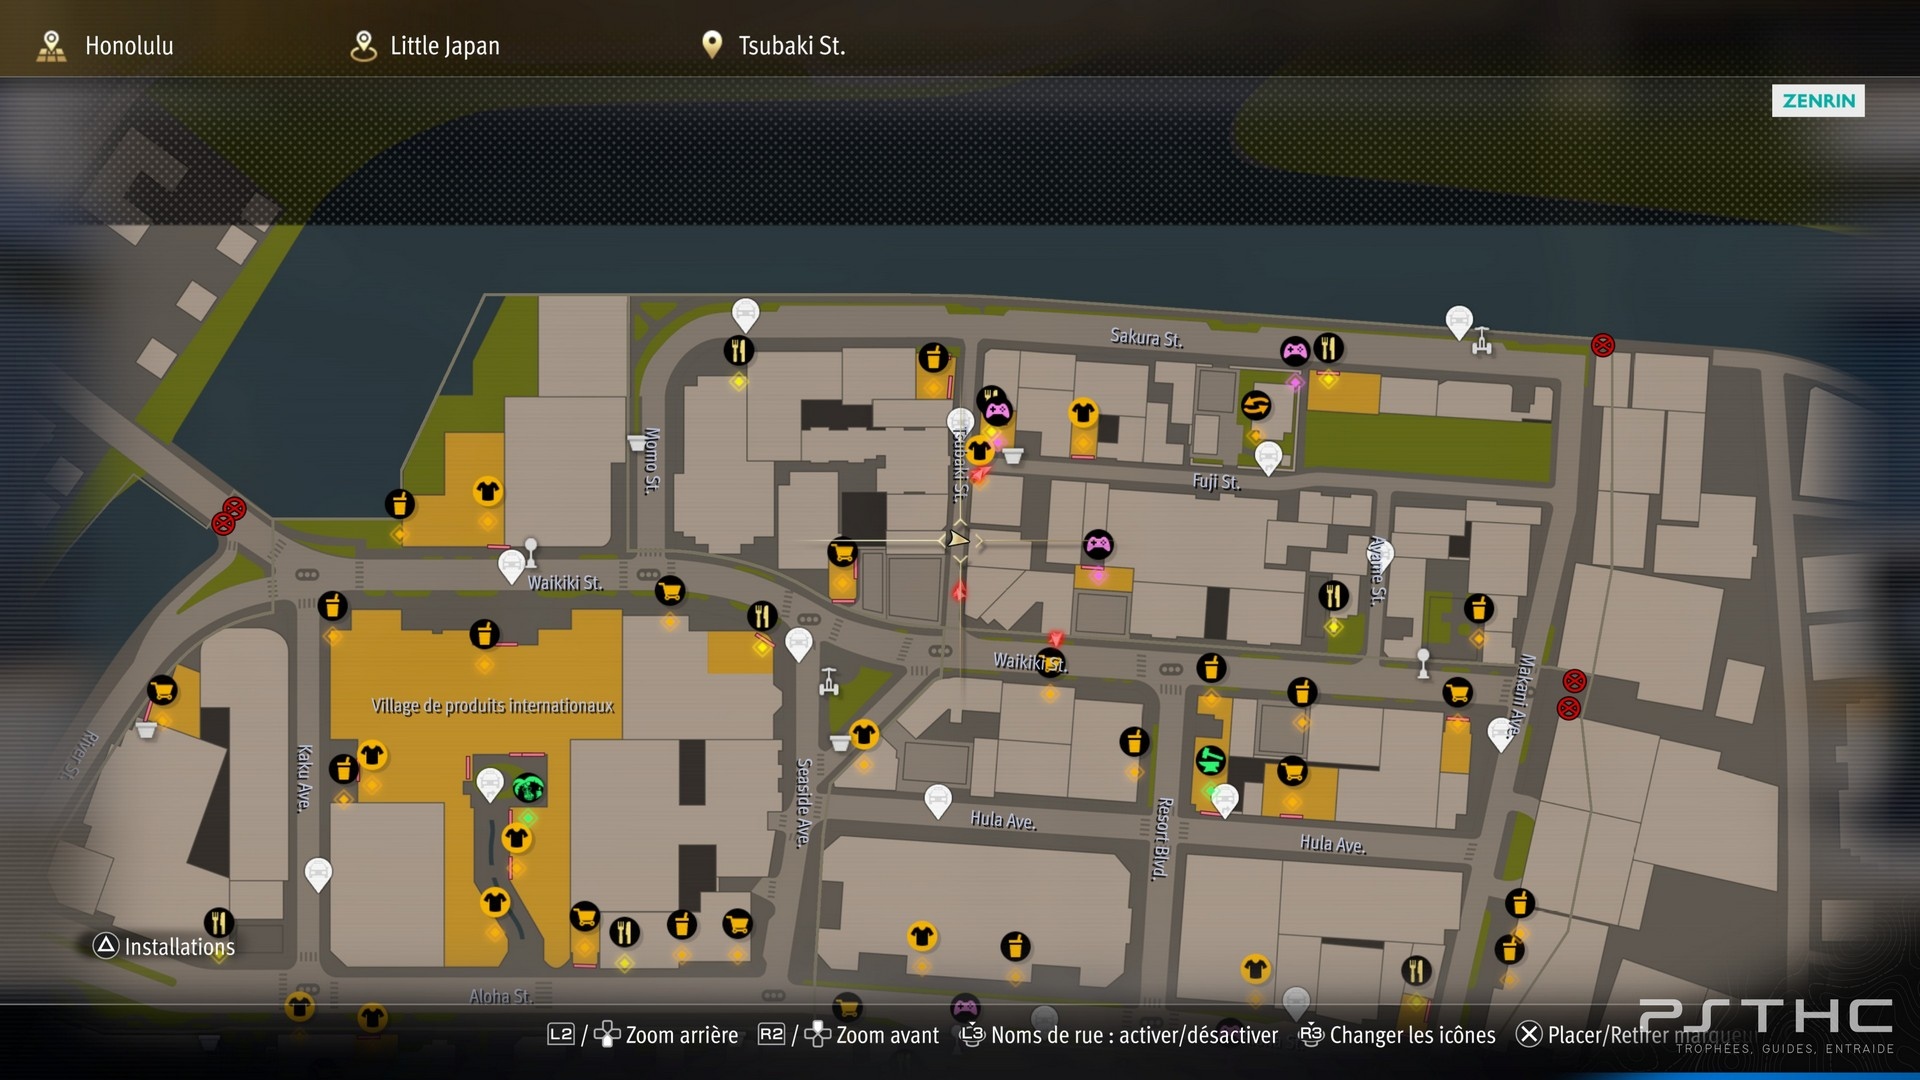Viewport: 1920px width, 1080px height.
Task: Click the pink gamepad icon on Sakura St.
Action: [1295, 351]
